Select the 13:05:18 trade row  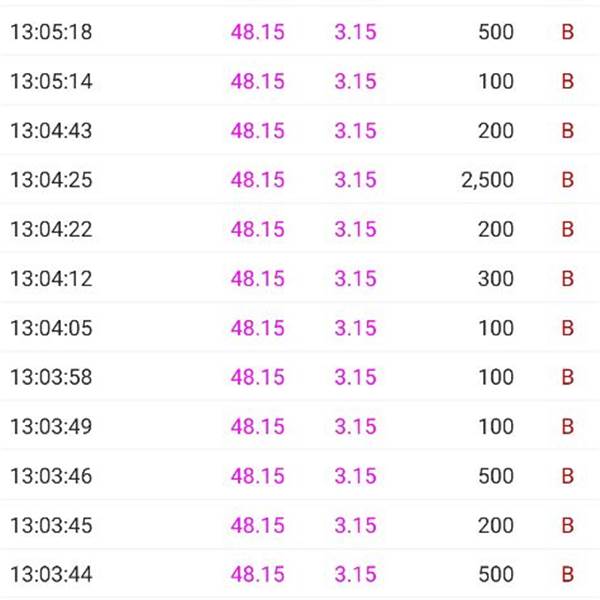pos(300,31)
